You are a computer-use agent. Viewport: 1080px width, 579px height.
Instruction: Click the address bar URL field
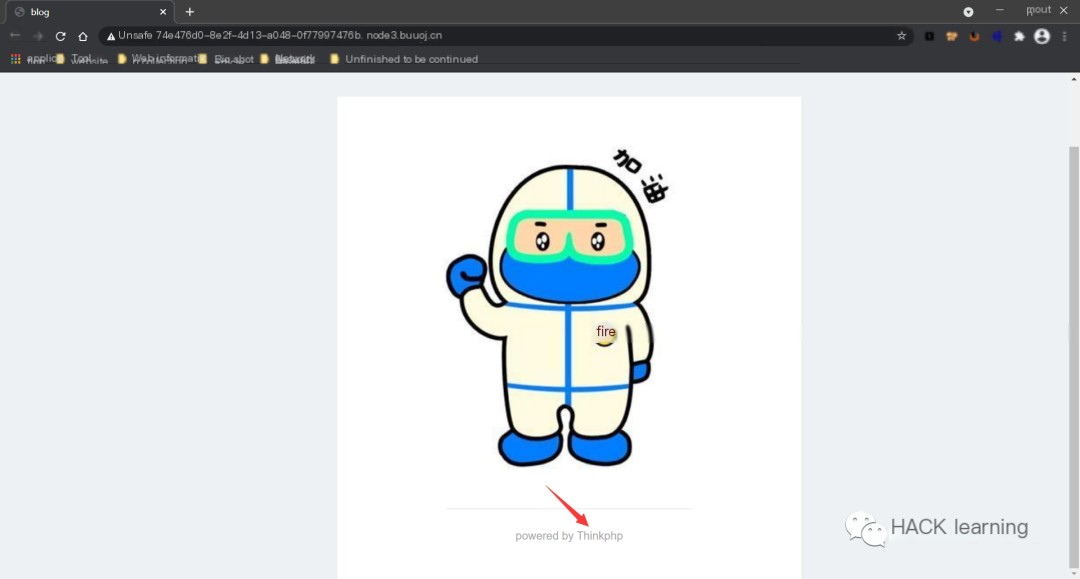click(506, 36)
